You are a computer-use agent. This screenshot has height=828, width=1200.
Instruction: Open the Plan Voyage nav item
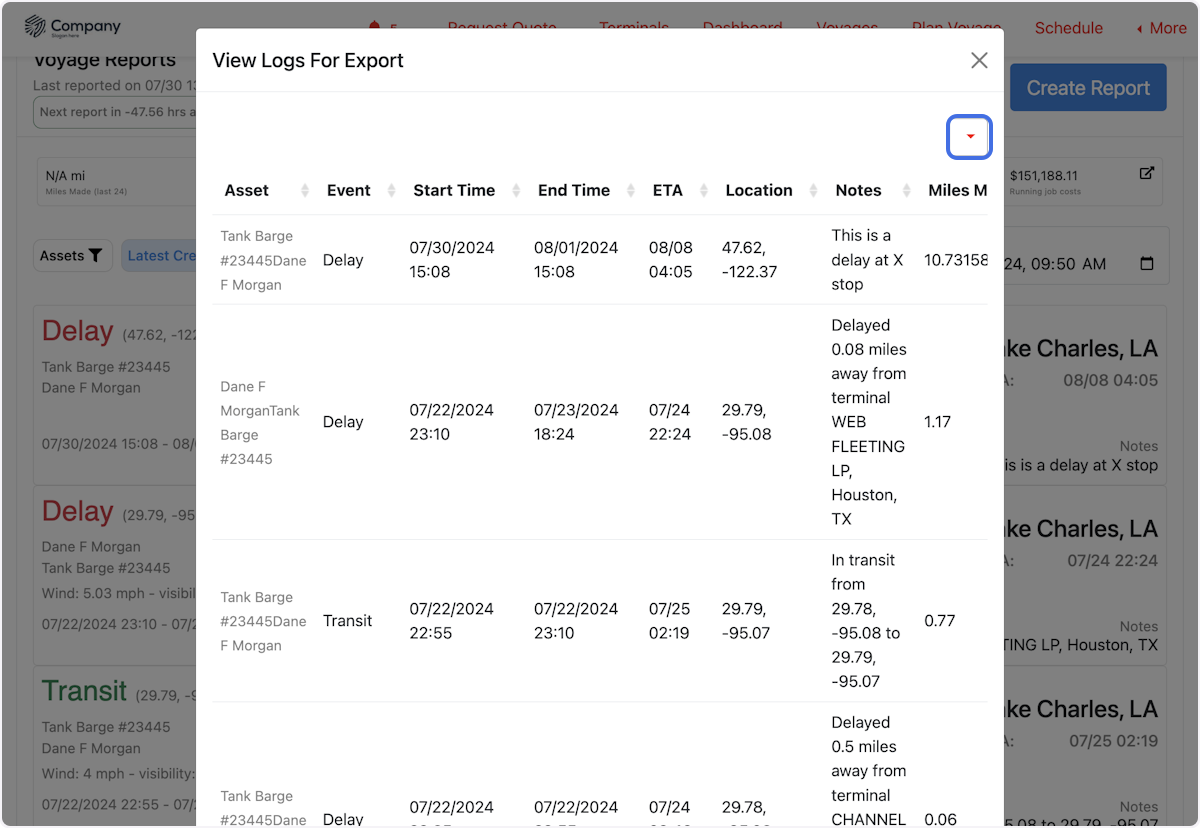click(956, 27)
